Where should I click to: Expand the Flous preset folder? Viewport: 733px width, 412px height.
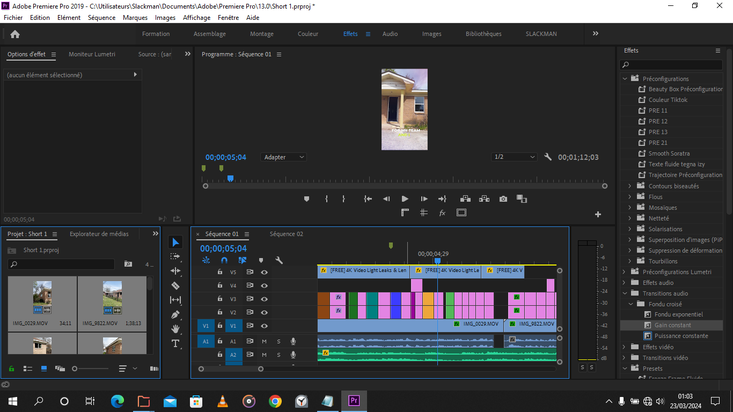630,197
